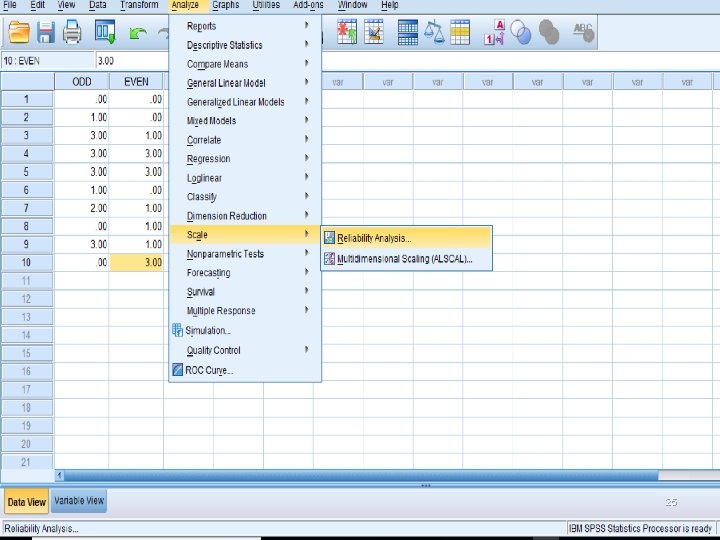Select the highlighted EVEN cell in row 10
Viewport: 720px width, 540px height.
[x=136, y=263]
